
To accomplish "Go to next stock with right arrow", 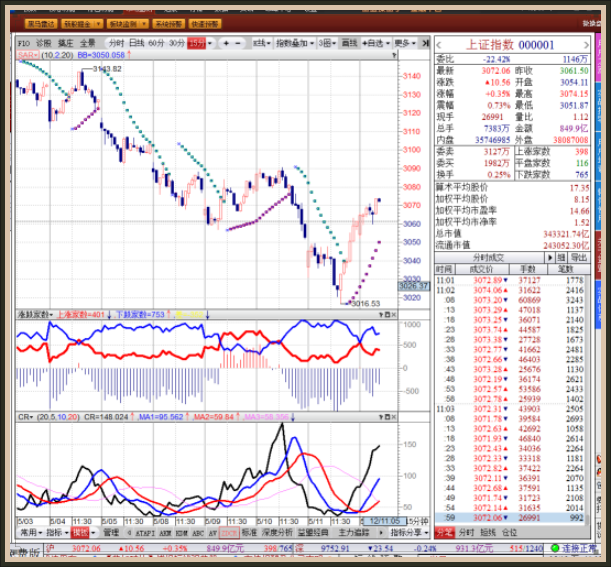I will point(586,45).
